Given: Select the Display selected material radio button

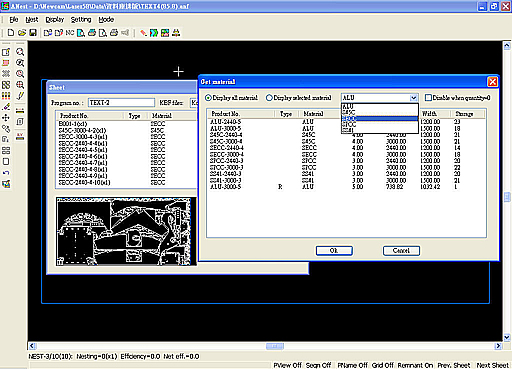Looking at the screenshot, I should 269,98.
